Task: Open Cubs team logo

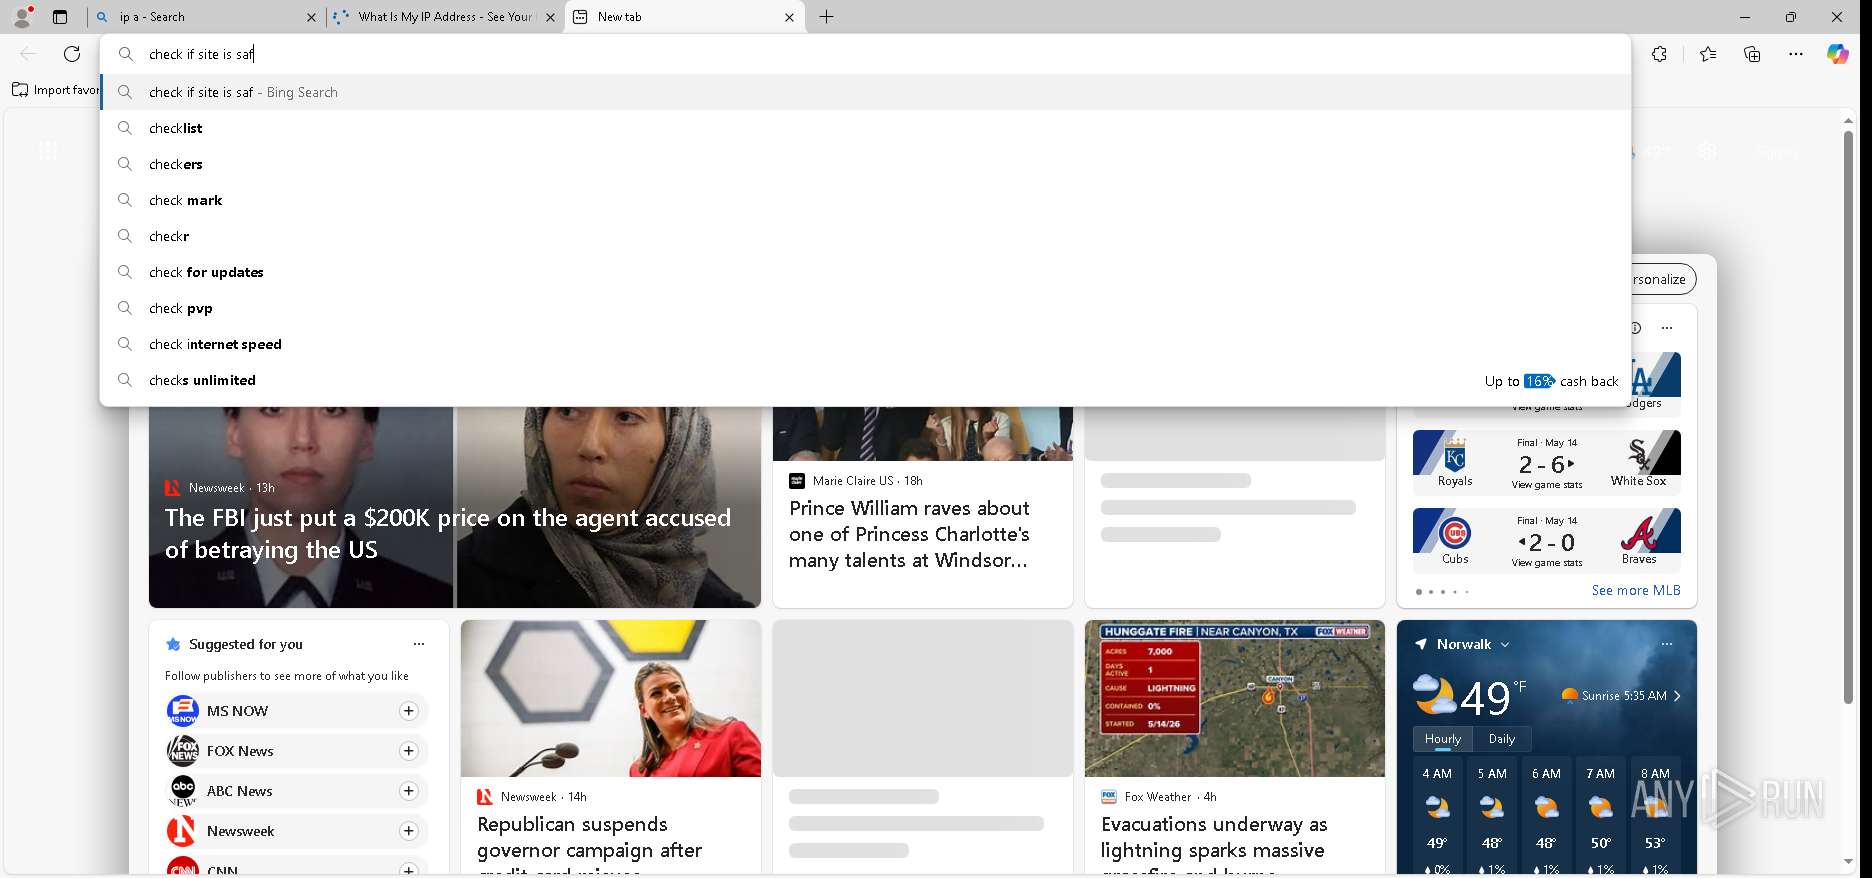Action: [x=1455, y=533]
